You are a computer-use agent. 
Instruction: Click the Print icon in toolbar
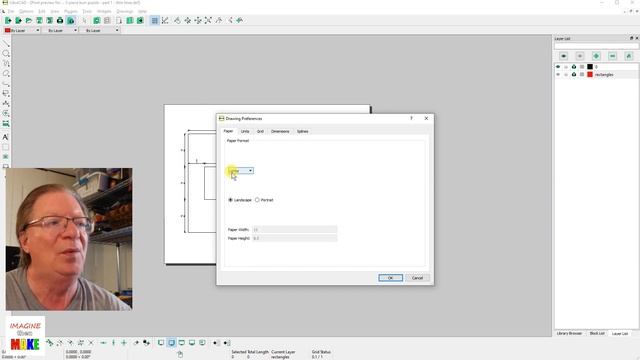60,20
